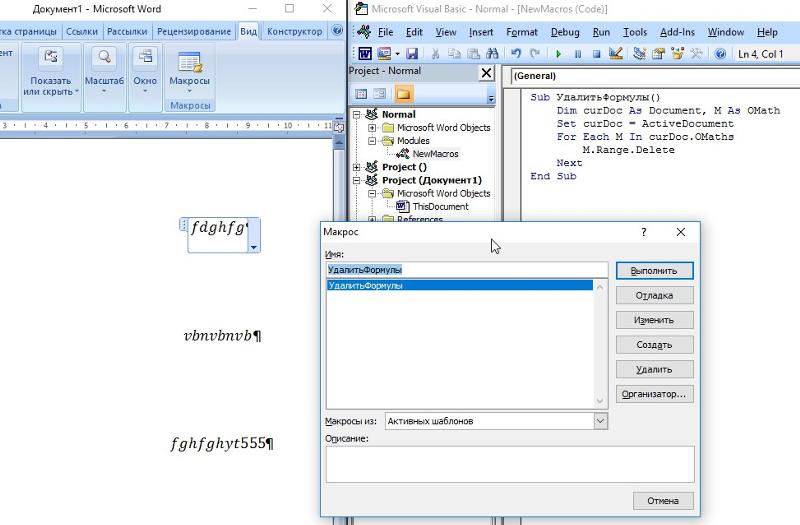
Task: Open Object Browser icon in VBA toolbar
Action: click(677, 53)
